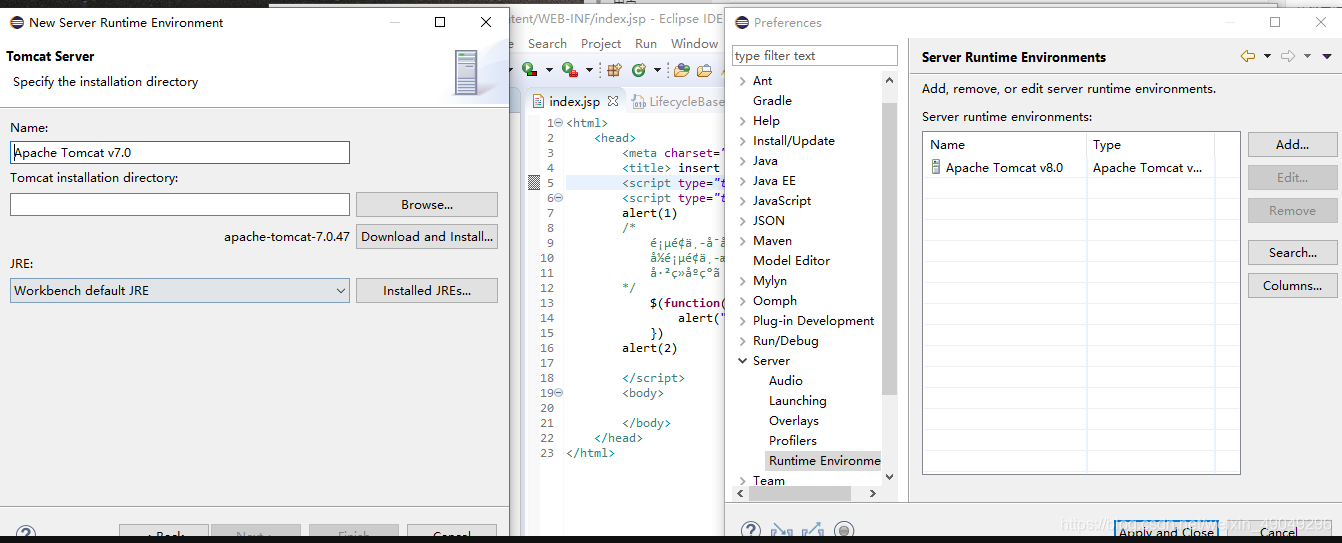The image size is (1342, 543).
Task: Select Gradle in the preferences tree
Action: (x=772, y=101)
